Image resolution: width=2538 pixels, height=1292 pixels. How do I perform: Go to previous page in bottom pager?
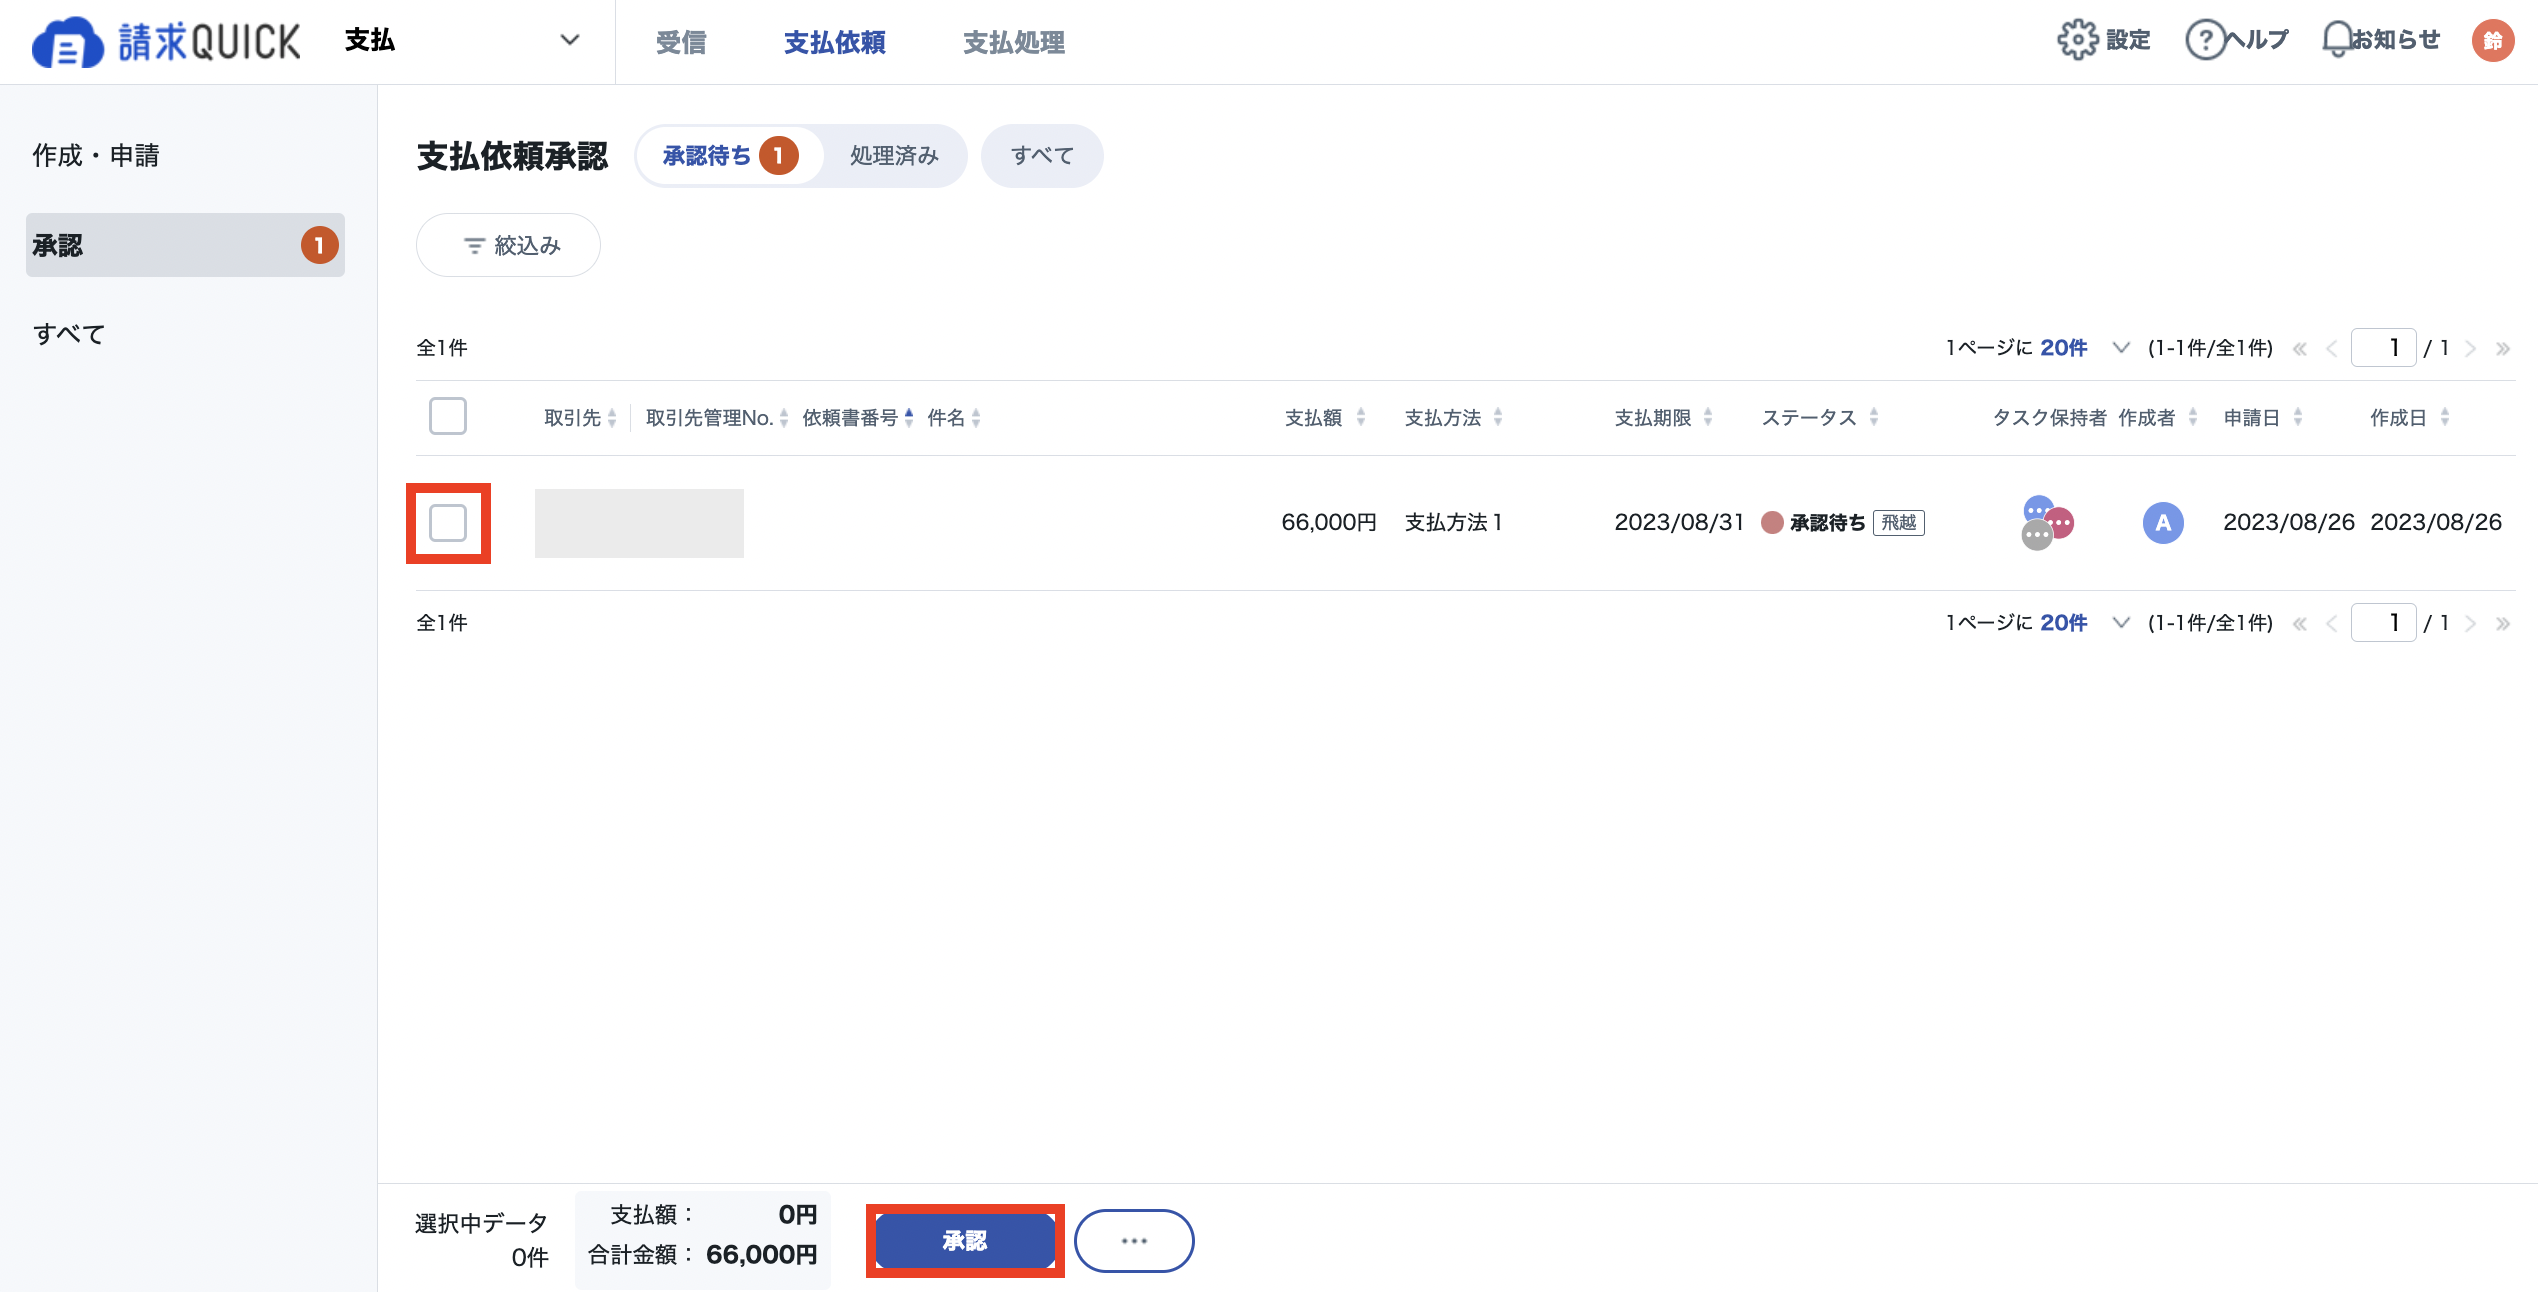2332,624
